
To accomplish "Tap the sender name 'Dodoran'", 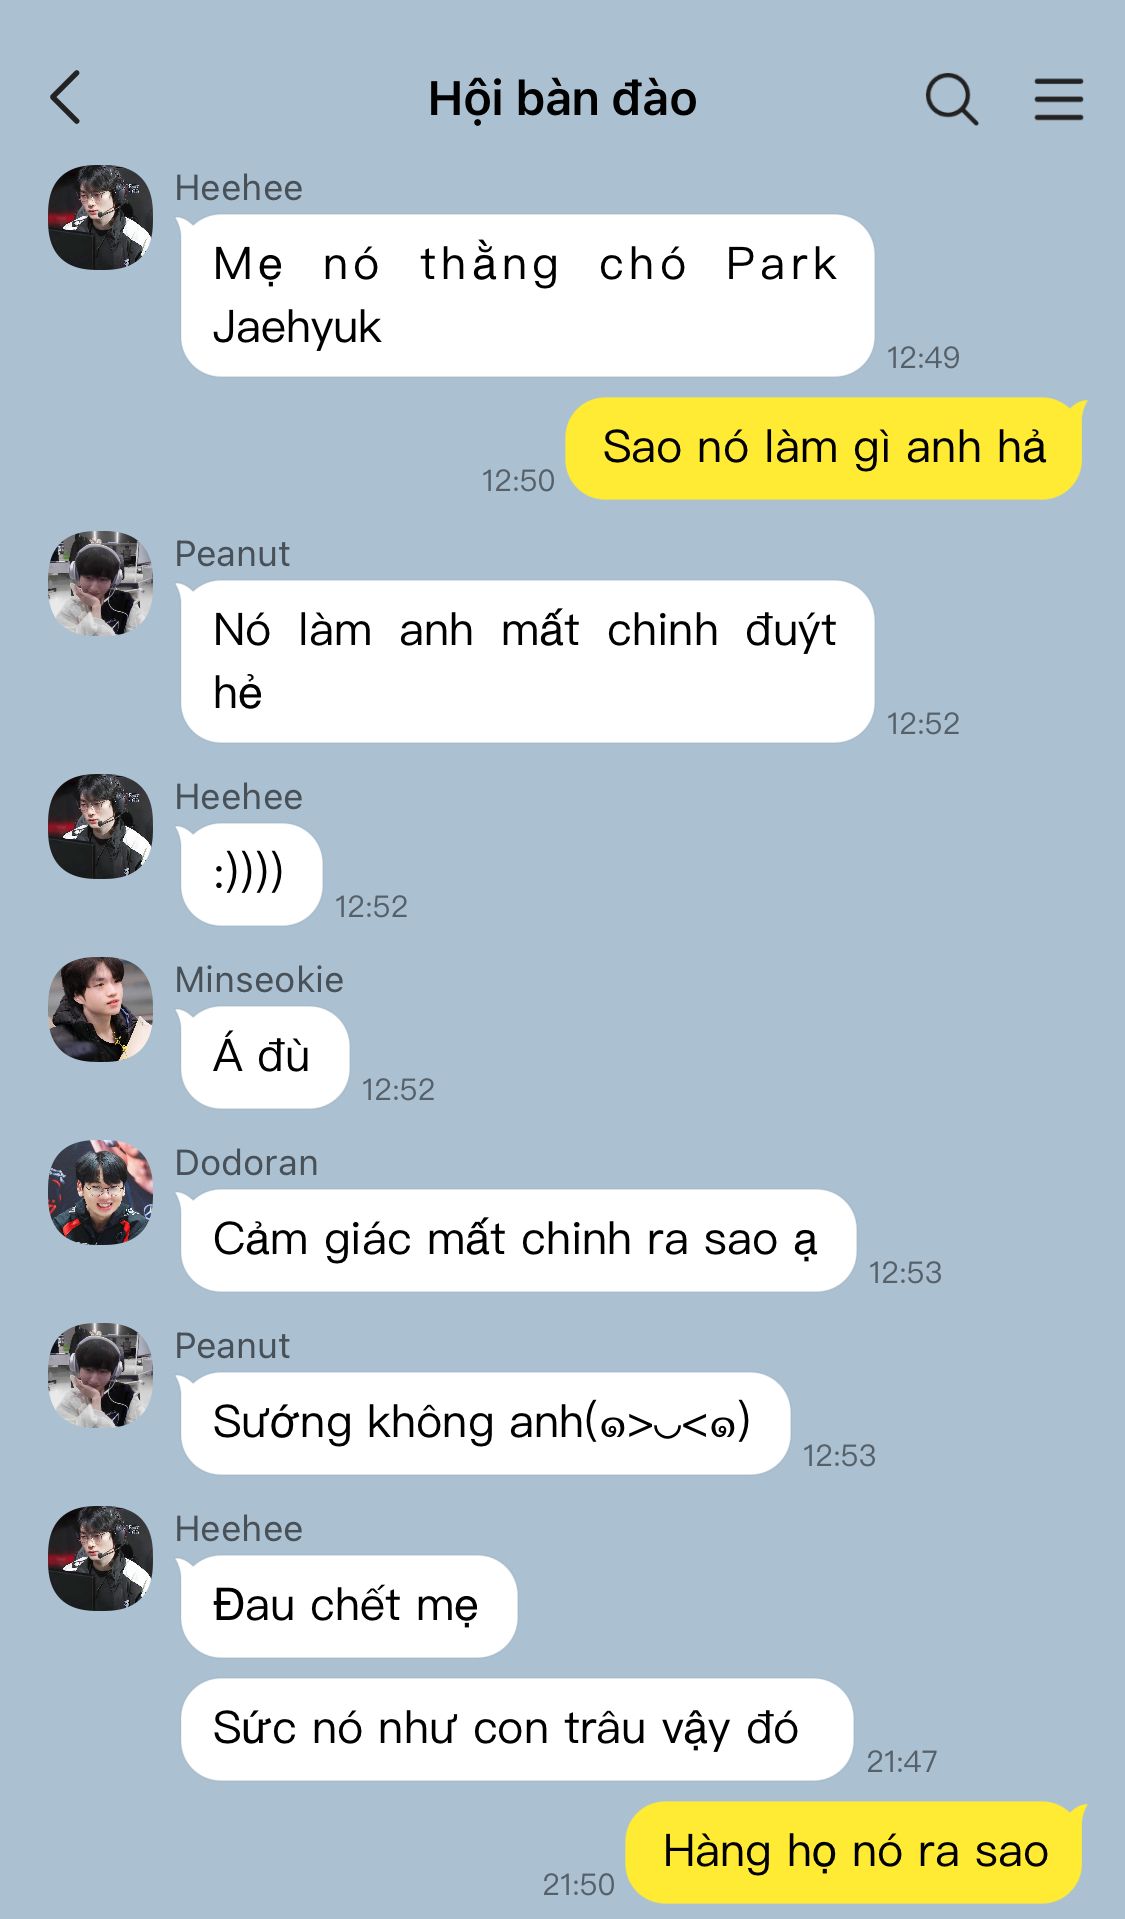I will 246,1163.
